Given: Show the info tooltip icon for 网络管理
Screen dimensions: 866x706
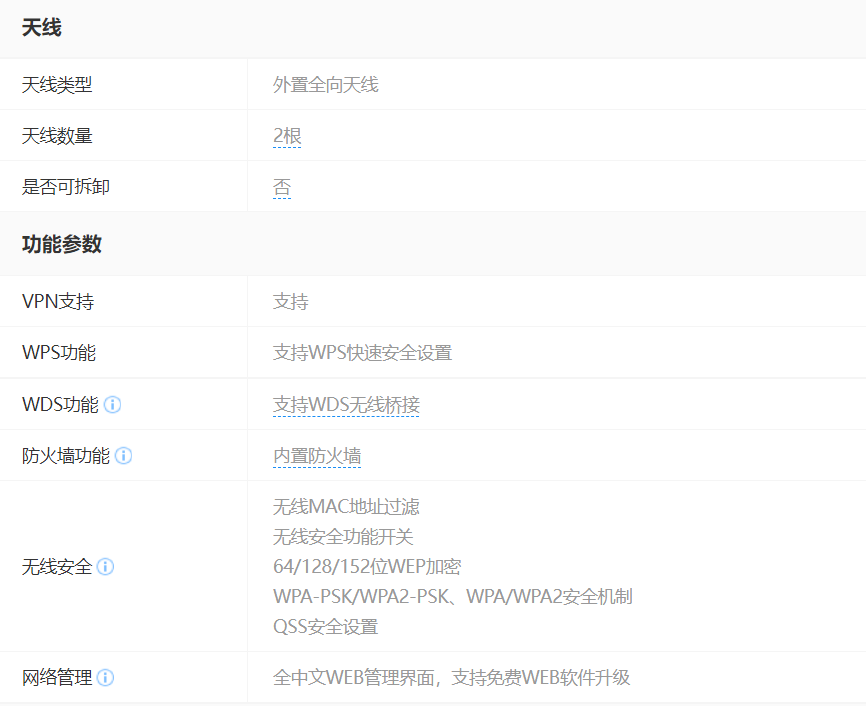Looking at the screenshot, I should pos(105,678).
